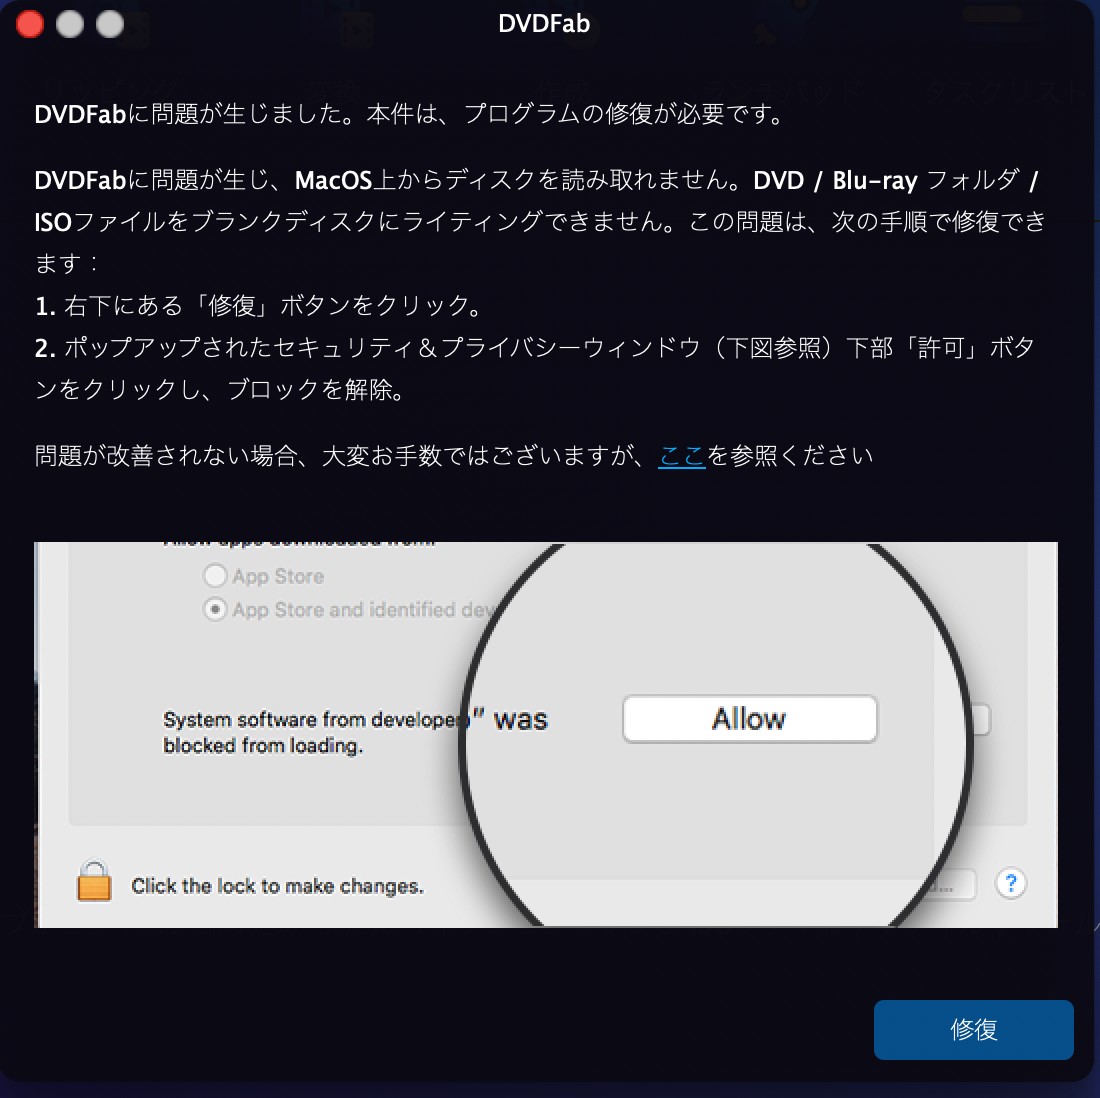Click the blue question mark help icon
1100x1098 pixels.
pos(1011,883)
